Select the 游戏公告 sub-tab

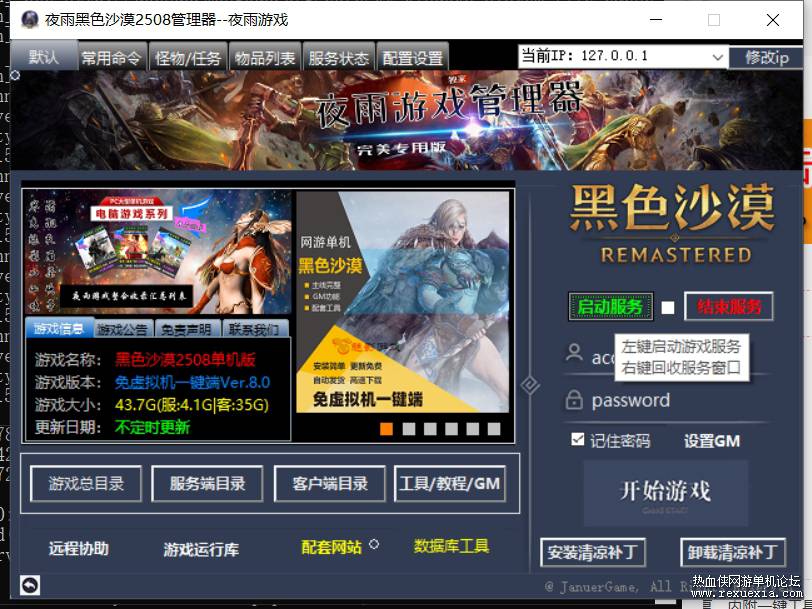click(124, 329)
